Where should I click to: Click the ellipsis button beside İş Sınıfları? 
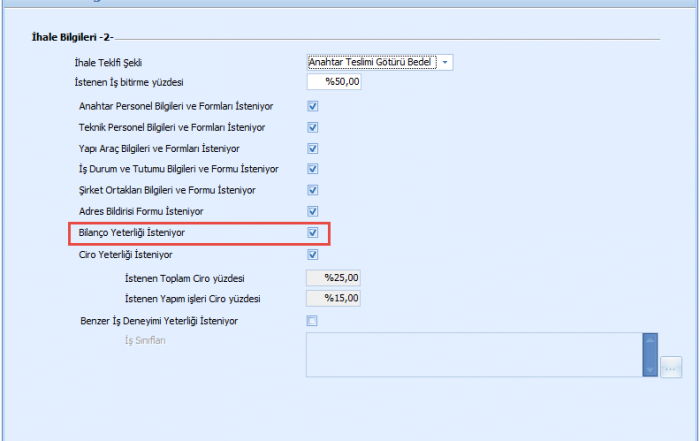coord(671,368)
